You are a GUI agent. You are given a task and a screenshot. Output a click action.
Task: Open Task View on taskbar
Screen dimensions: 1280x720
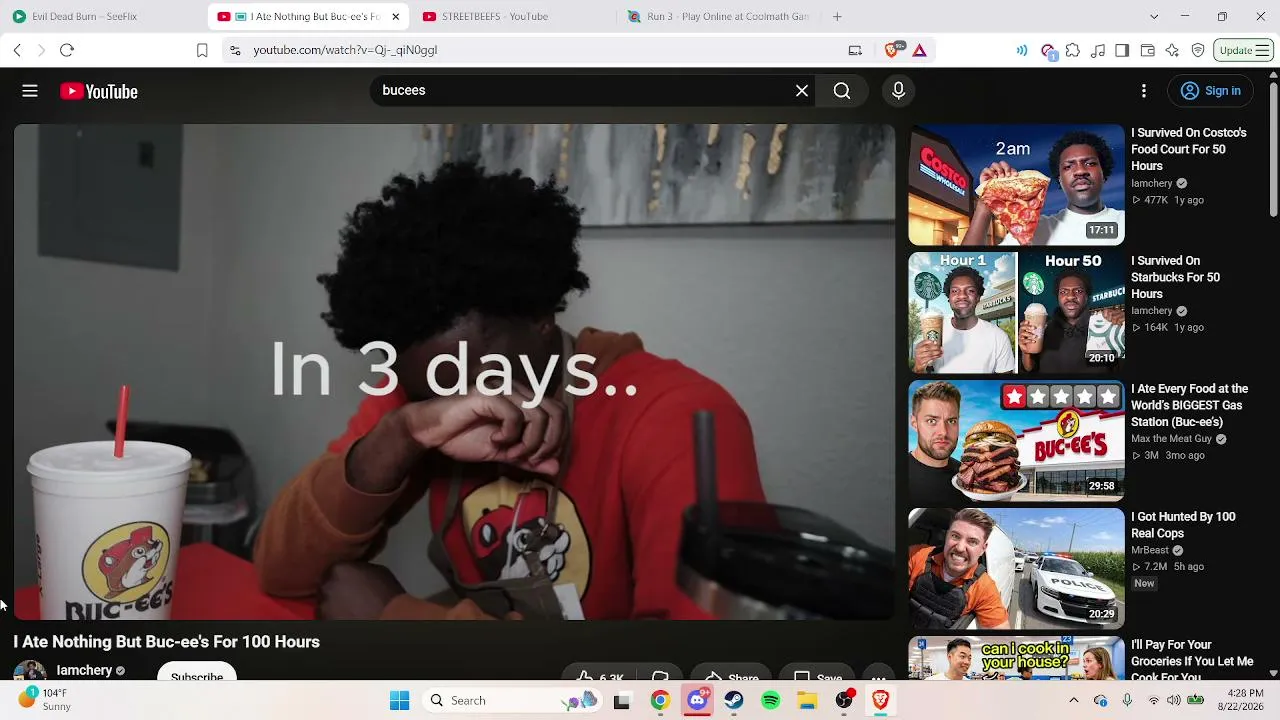click(x=622, y=701)
